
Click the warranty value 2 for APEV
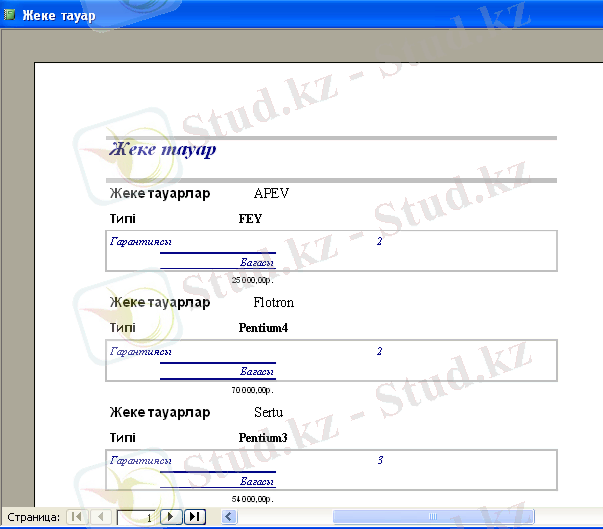coord(379,241)
